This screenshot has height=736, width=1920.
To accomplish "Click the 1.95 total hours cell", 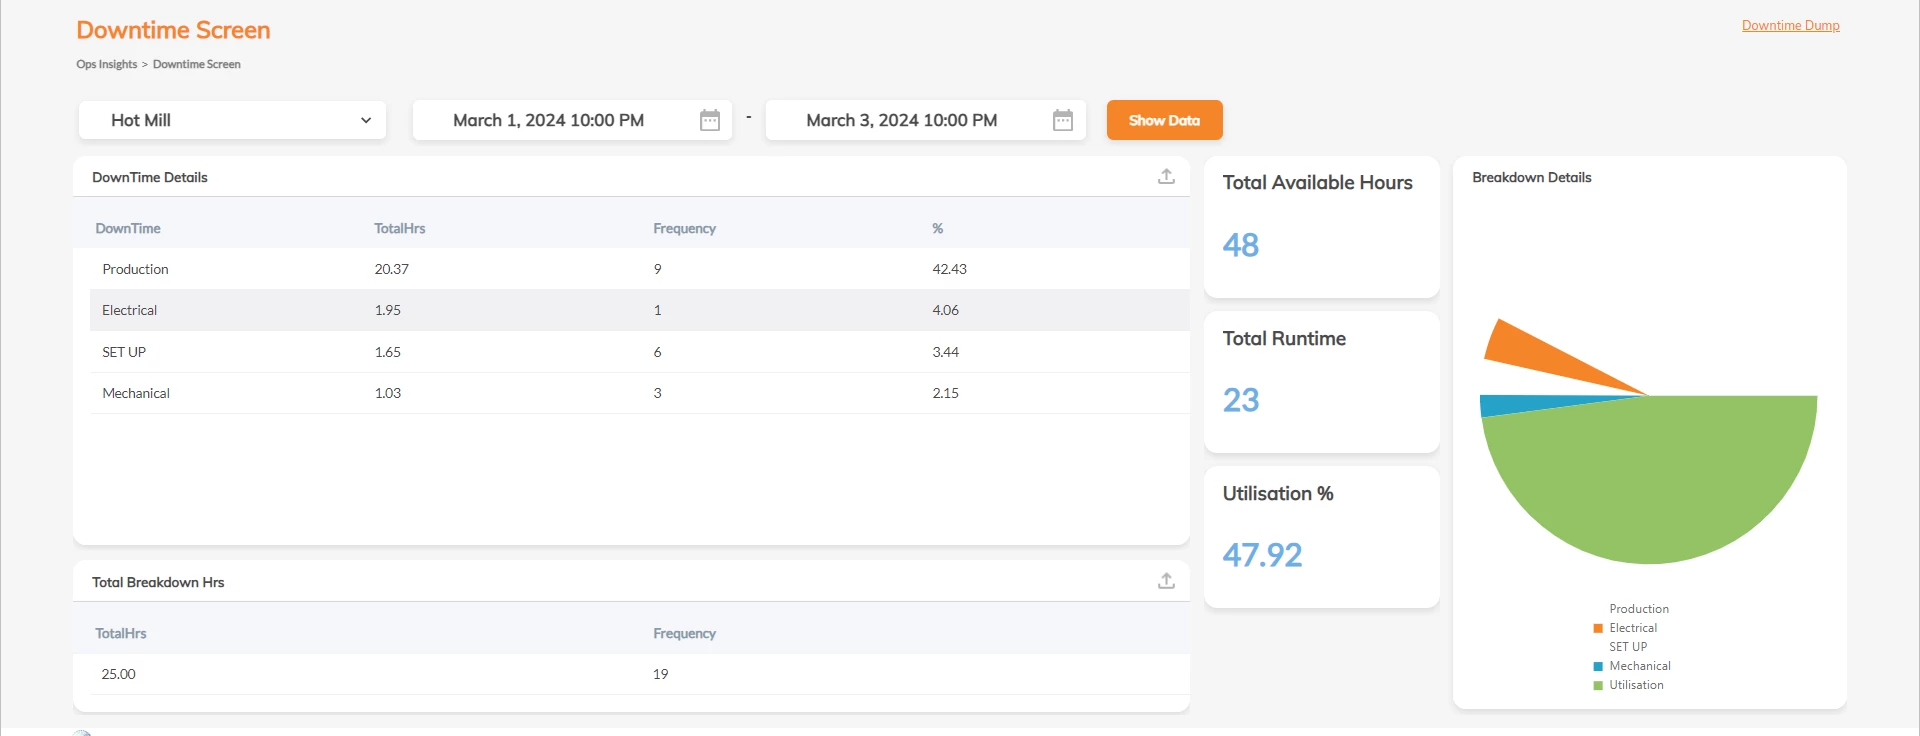I will click(x=388, y=310).
